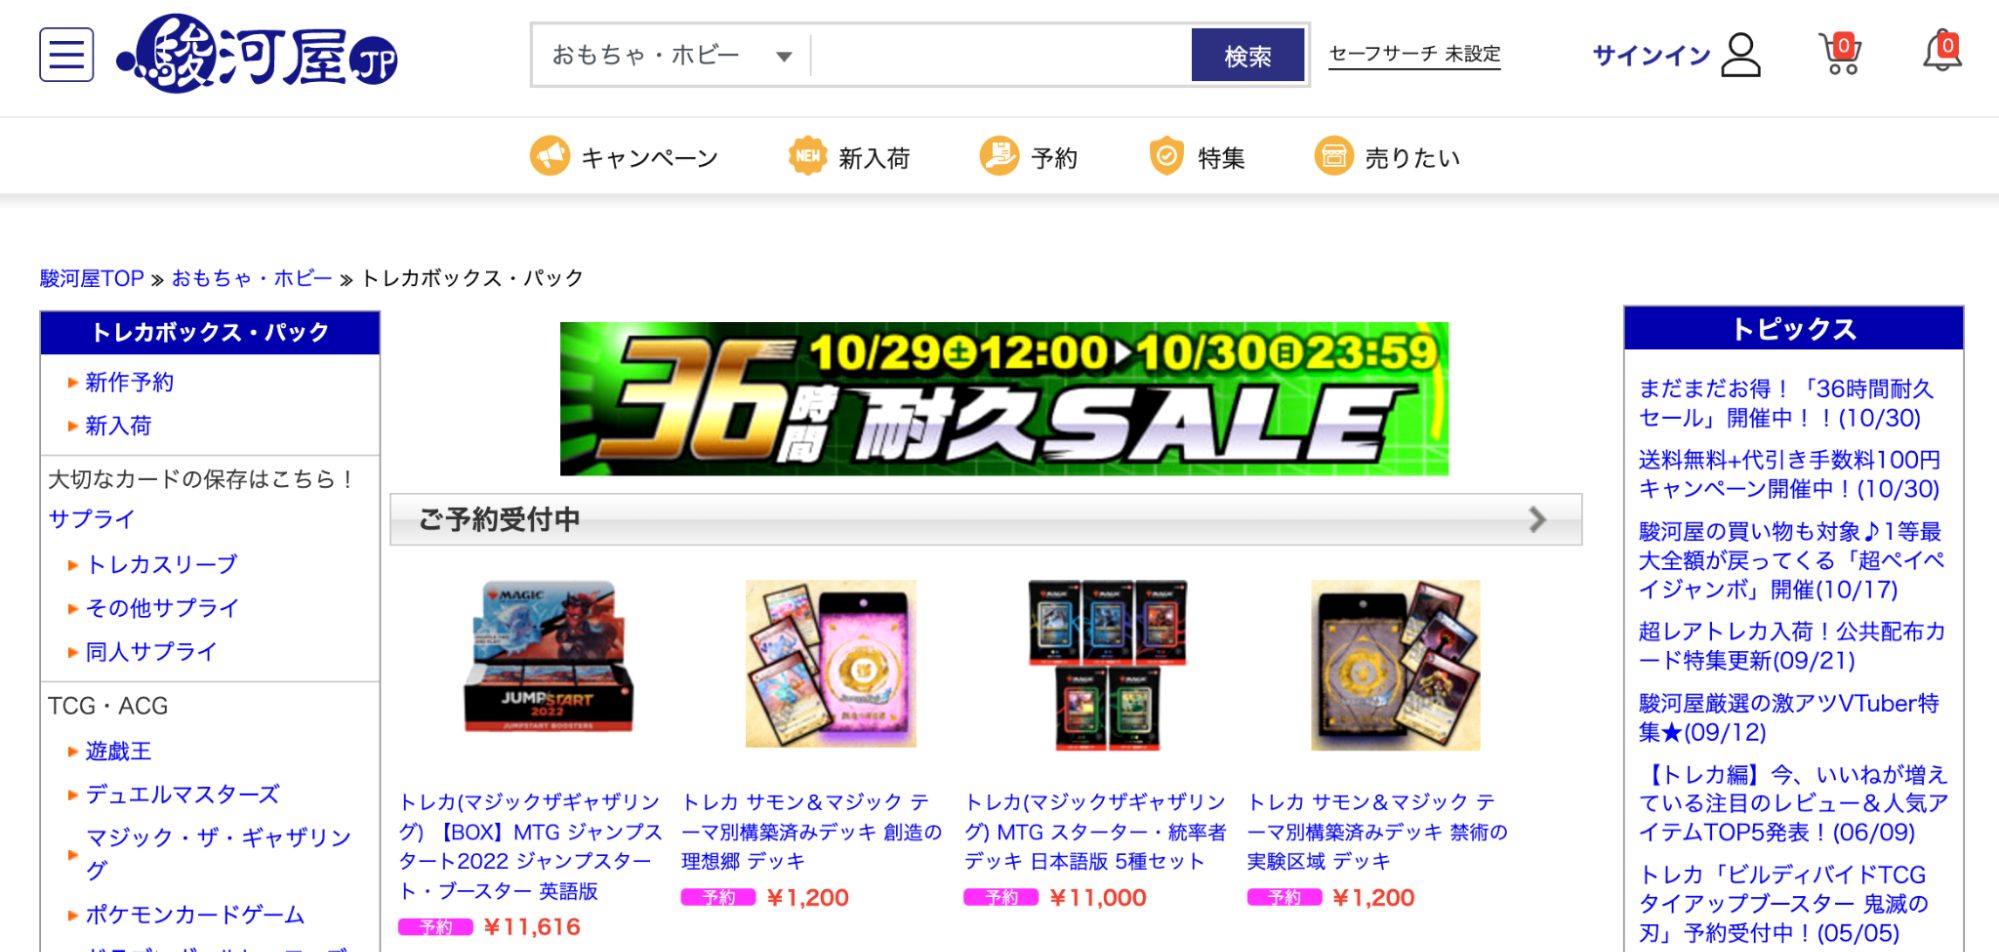Click the 検索 search button
This screenshot has width=1999, height=952.
coord(1248,55)
